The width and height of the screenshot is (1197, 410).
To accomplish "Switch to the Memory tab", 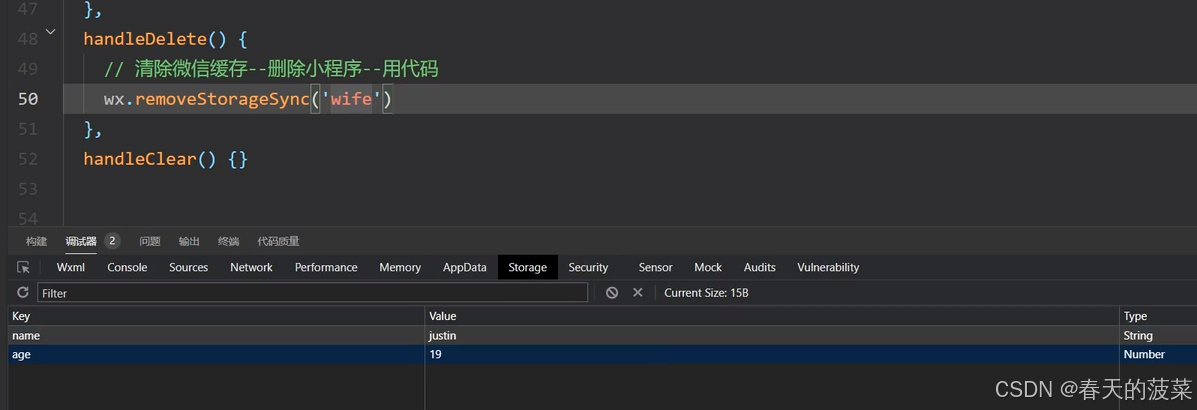I will (400, 267).
